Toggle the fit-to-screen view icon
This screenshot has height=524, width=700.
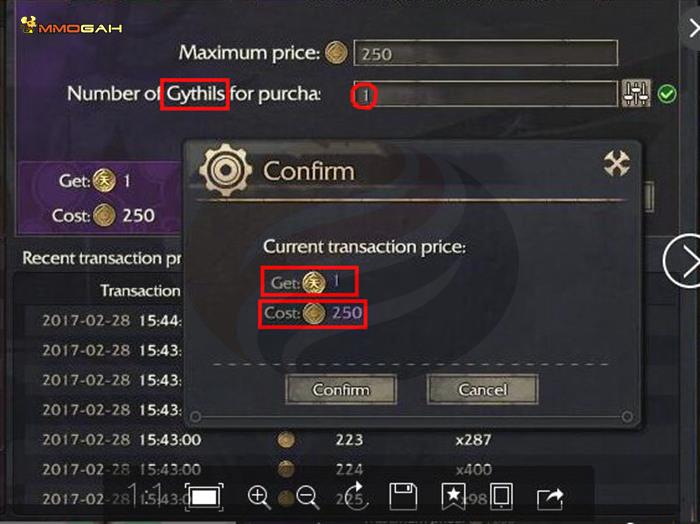[203, 497]
